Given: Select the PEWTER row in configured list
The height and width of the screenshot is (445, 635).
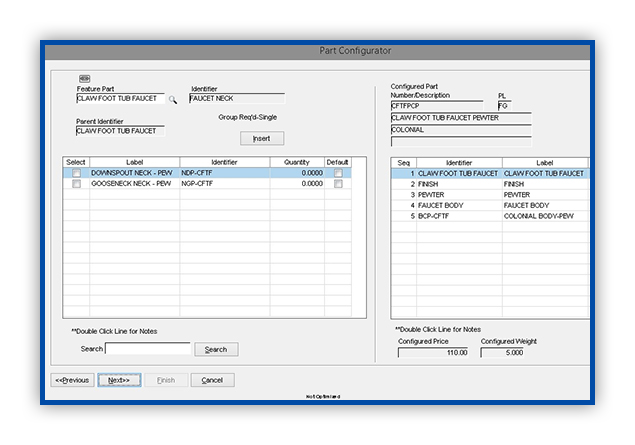Looking at the screenshot, I should (490, 195).
